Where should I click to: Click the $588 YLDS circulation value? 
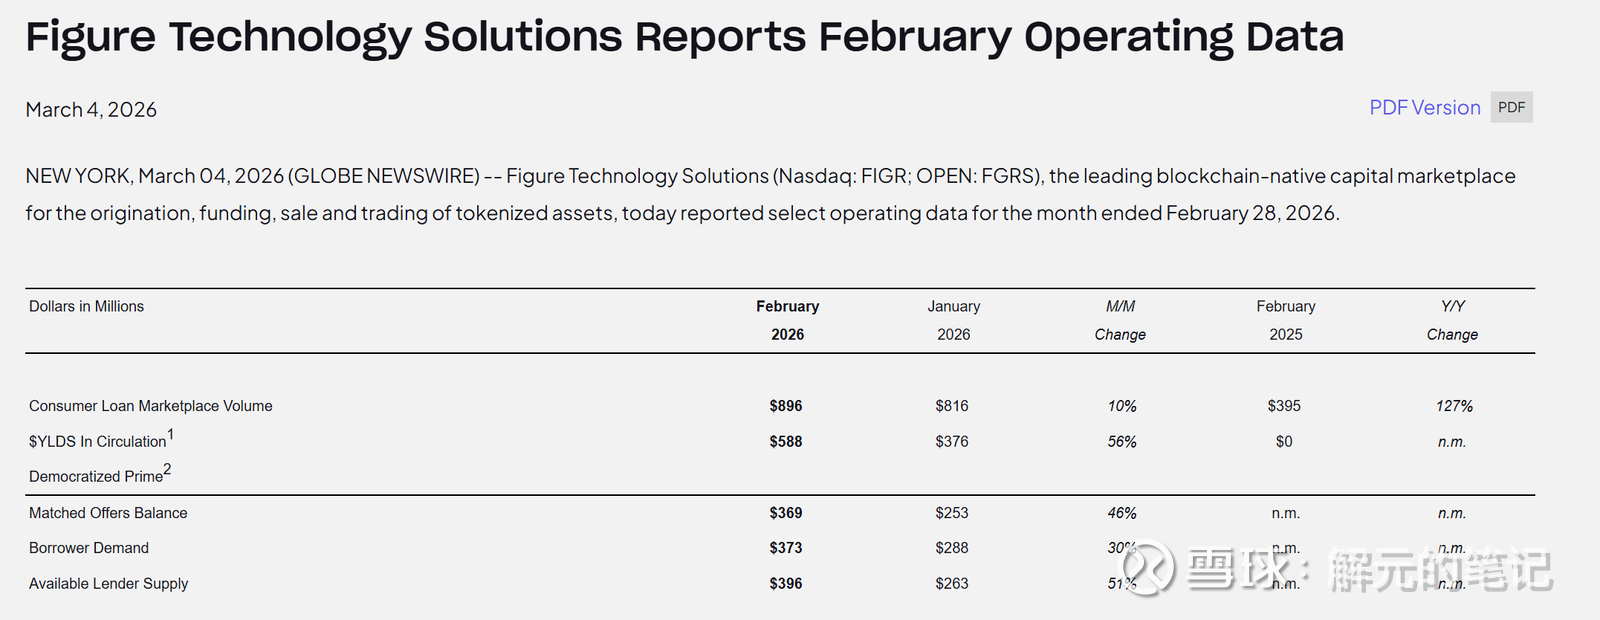click(x=786, y=441)
